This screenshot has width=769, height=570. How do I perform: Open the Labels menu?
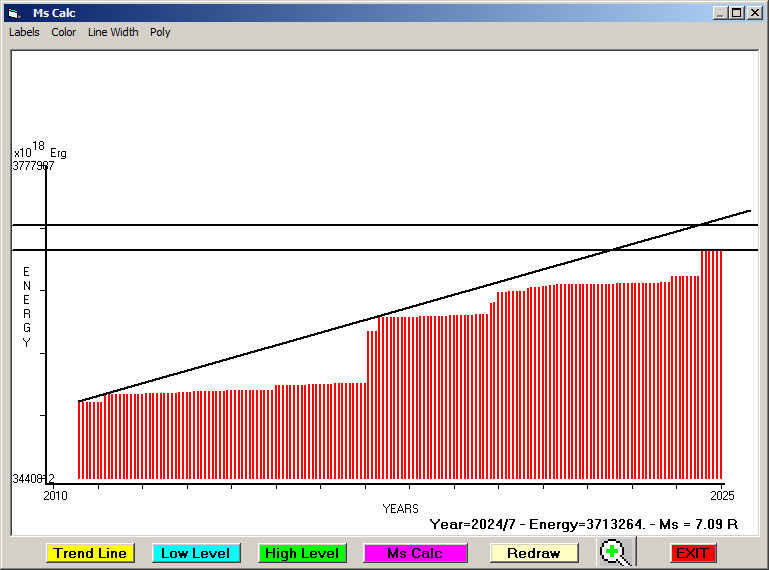[x=24, y=32]
